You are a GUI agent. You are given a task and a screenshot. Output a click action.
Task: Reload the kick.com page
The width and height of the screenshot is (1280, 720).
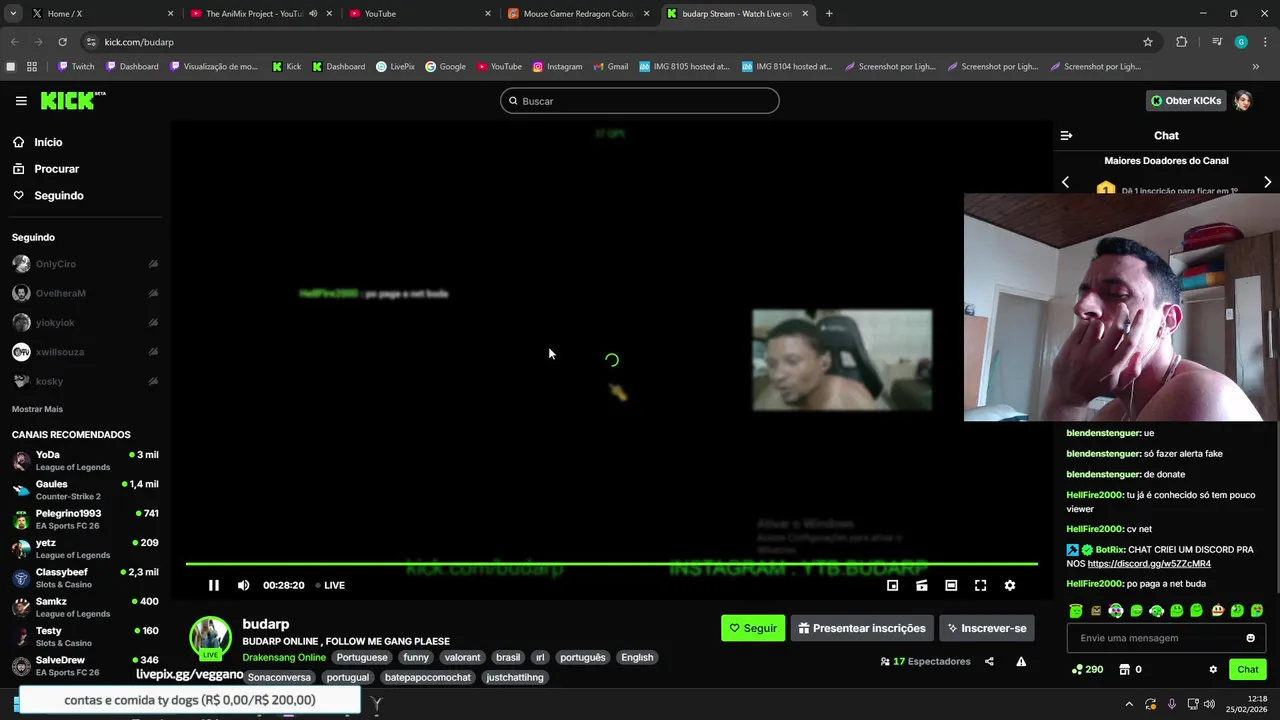point(62,42)
